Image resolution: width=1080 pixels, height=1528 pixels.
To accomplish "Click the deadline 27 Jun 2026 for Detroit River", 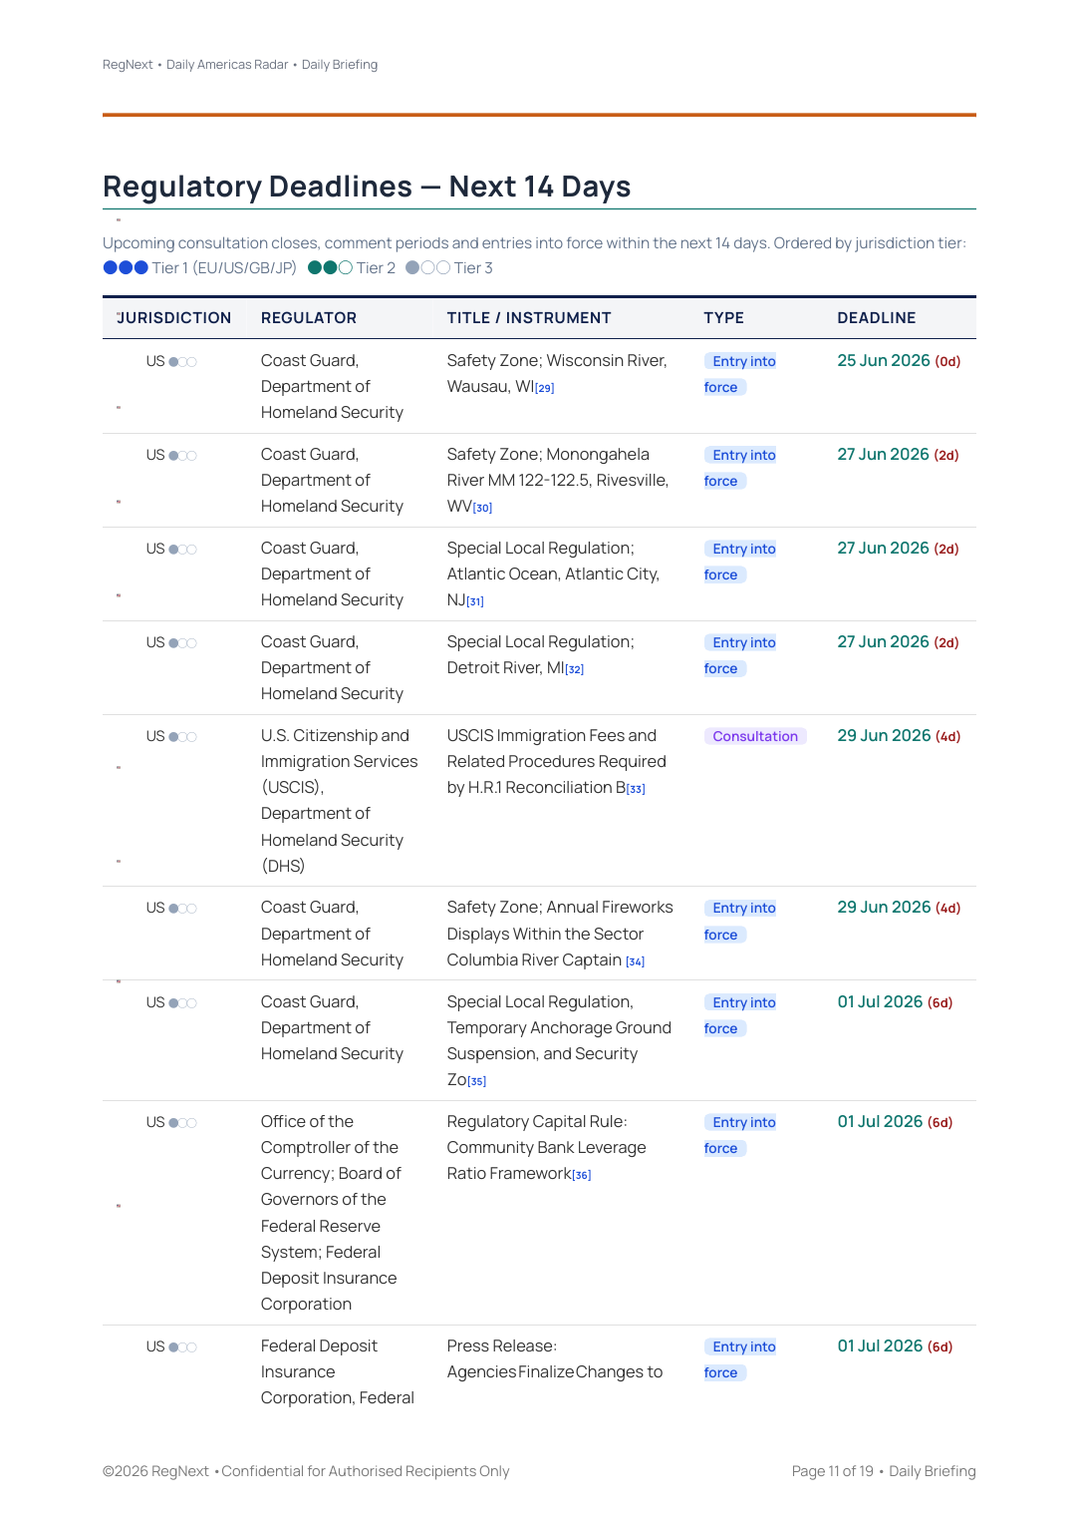I will point(898,642).
